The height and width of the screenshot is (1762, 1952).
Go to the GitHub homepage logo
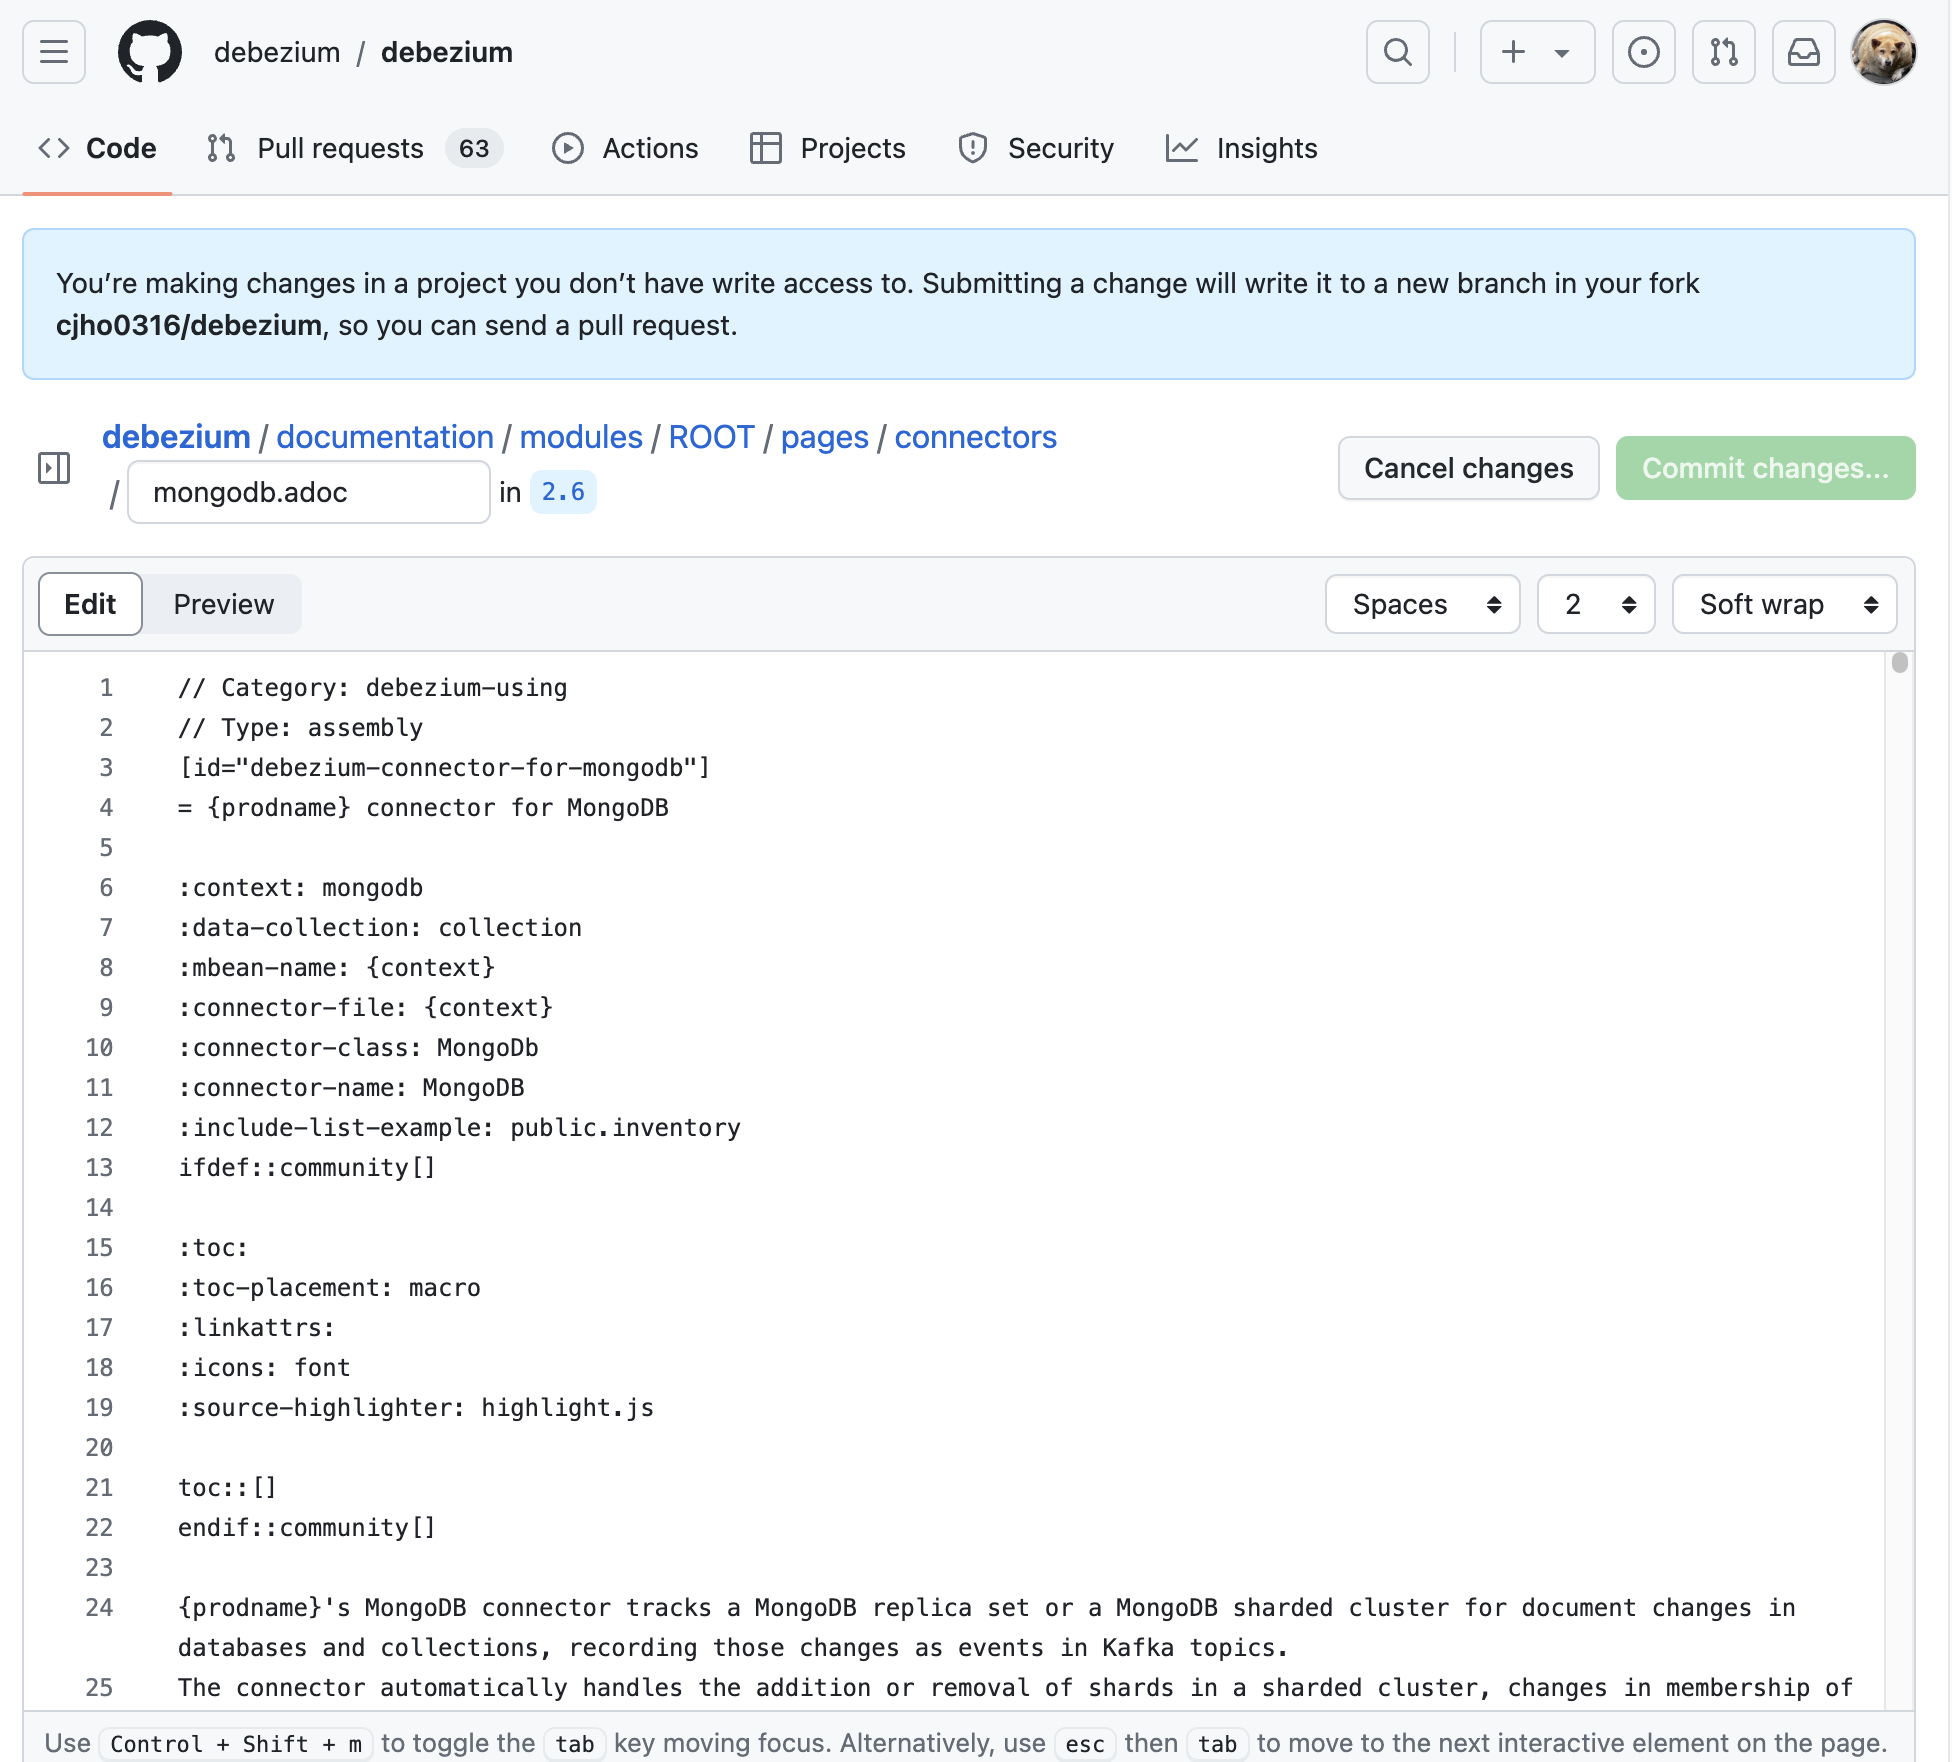(150, 52)
